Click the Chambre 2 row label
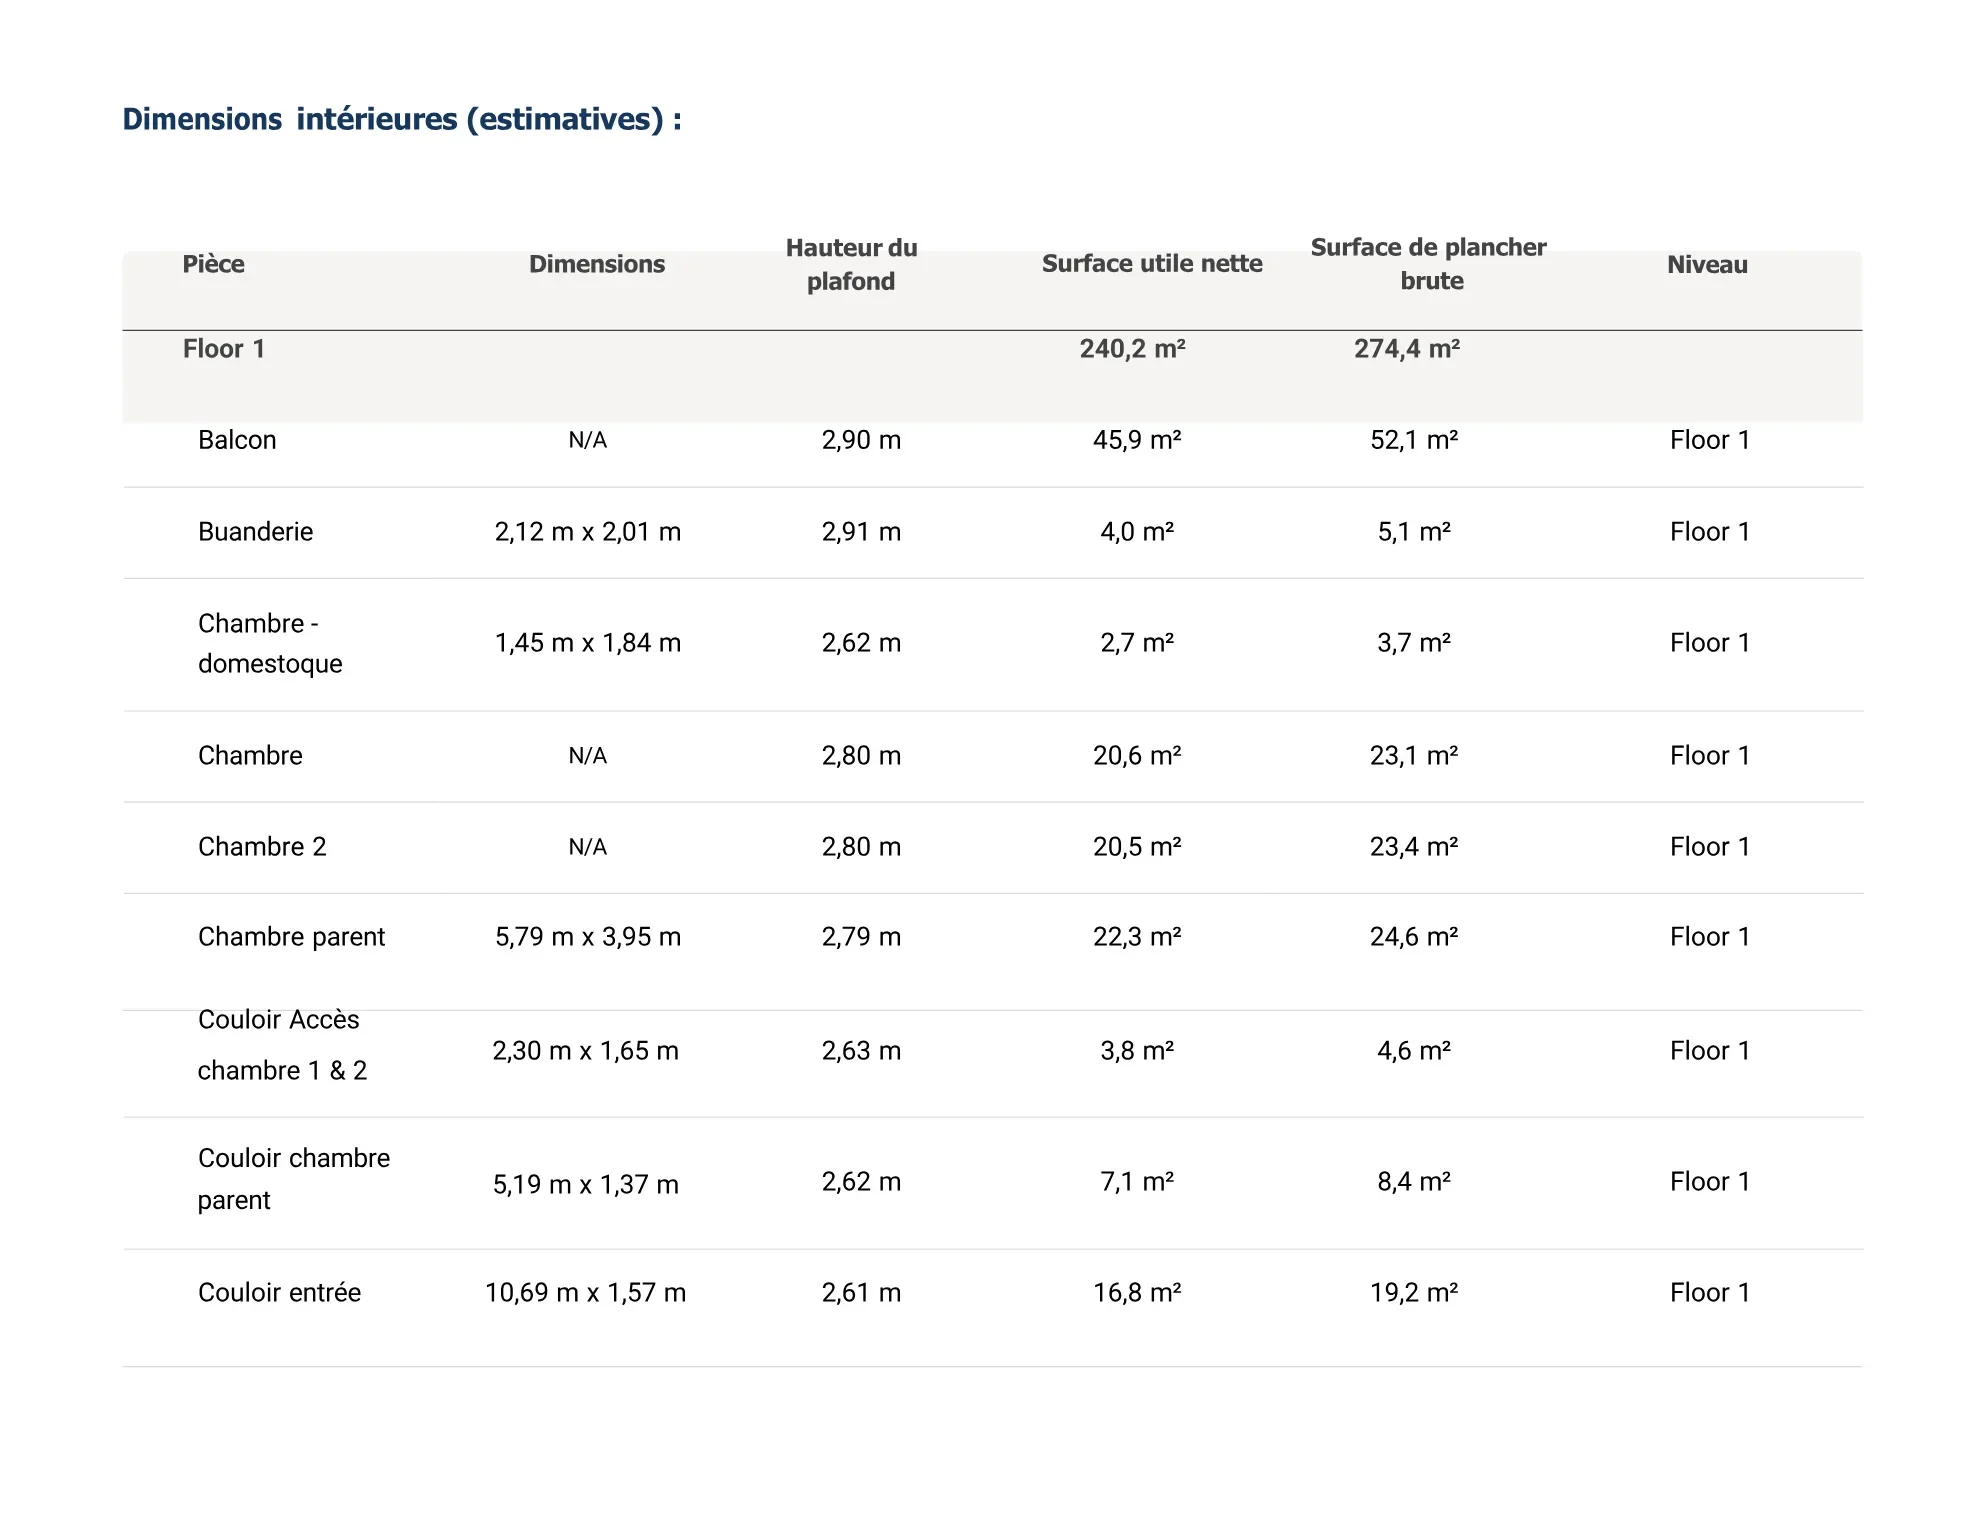This screenshot has height=1530, width=1980. click(262, 847)
